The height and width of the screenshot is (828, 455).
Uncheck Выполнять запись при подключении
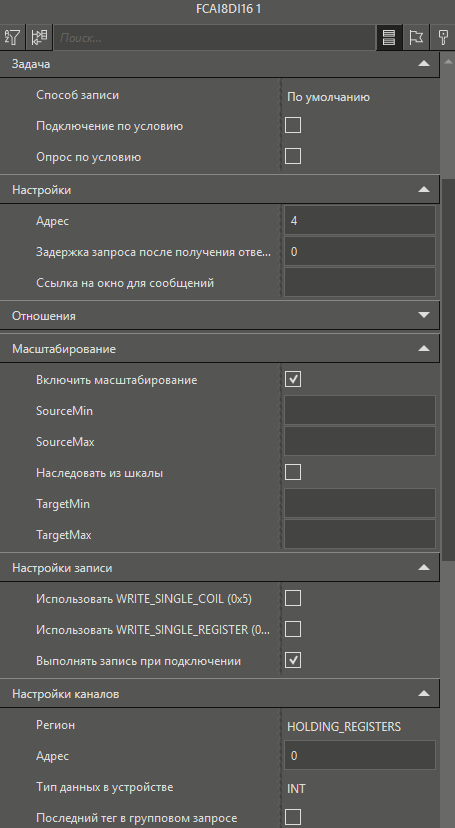point(293,660)
